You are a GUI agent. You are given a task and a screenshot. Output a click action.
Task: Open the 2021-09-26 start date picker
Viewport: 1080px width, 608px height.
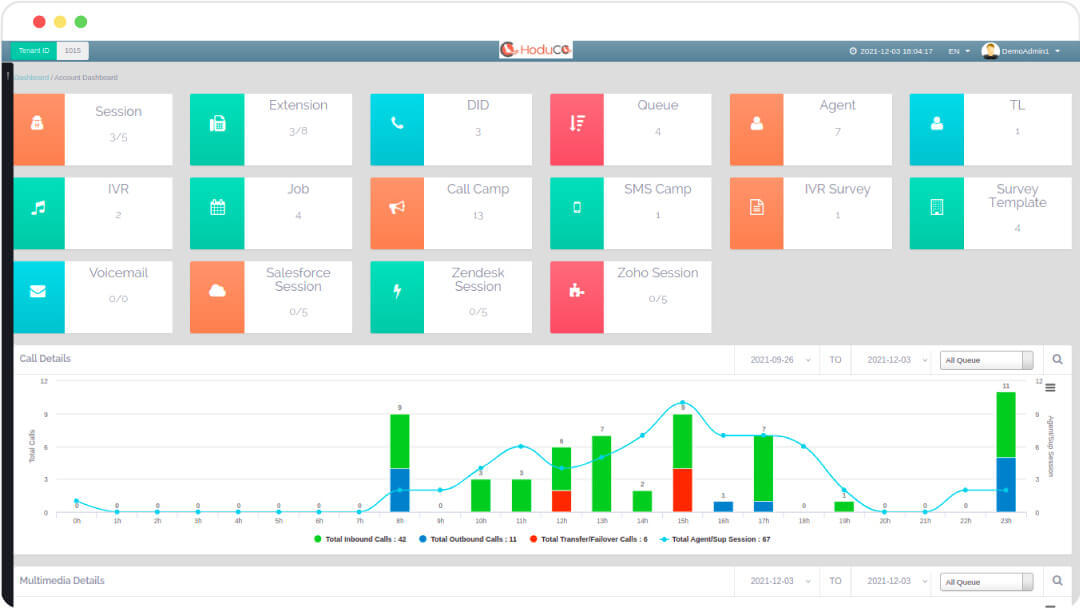pyautogui.click(x=778, y=359)
